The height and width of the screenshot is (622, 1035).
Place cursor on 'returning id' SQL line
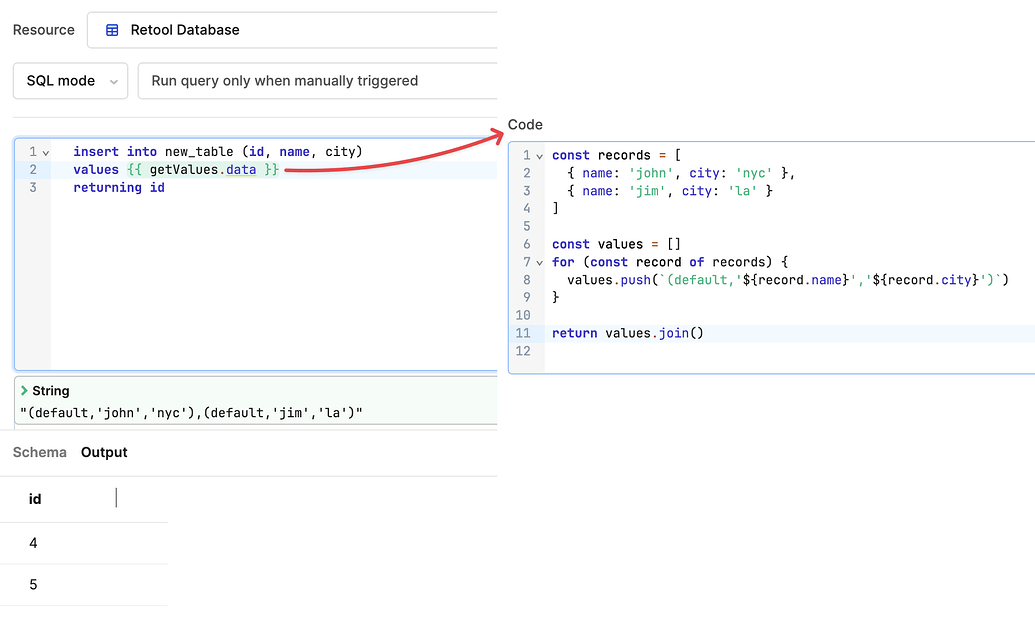pyautogui.click(x=119, y=188)
